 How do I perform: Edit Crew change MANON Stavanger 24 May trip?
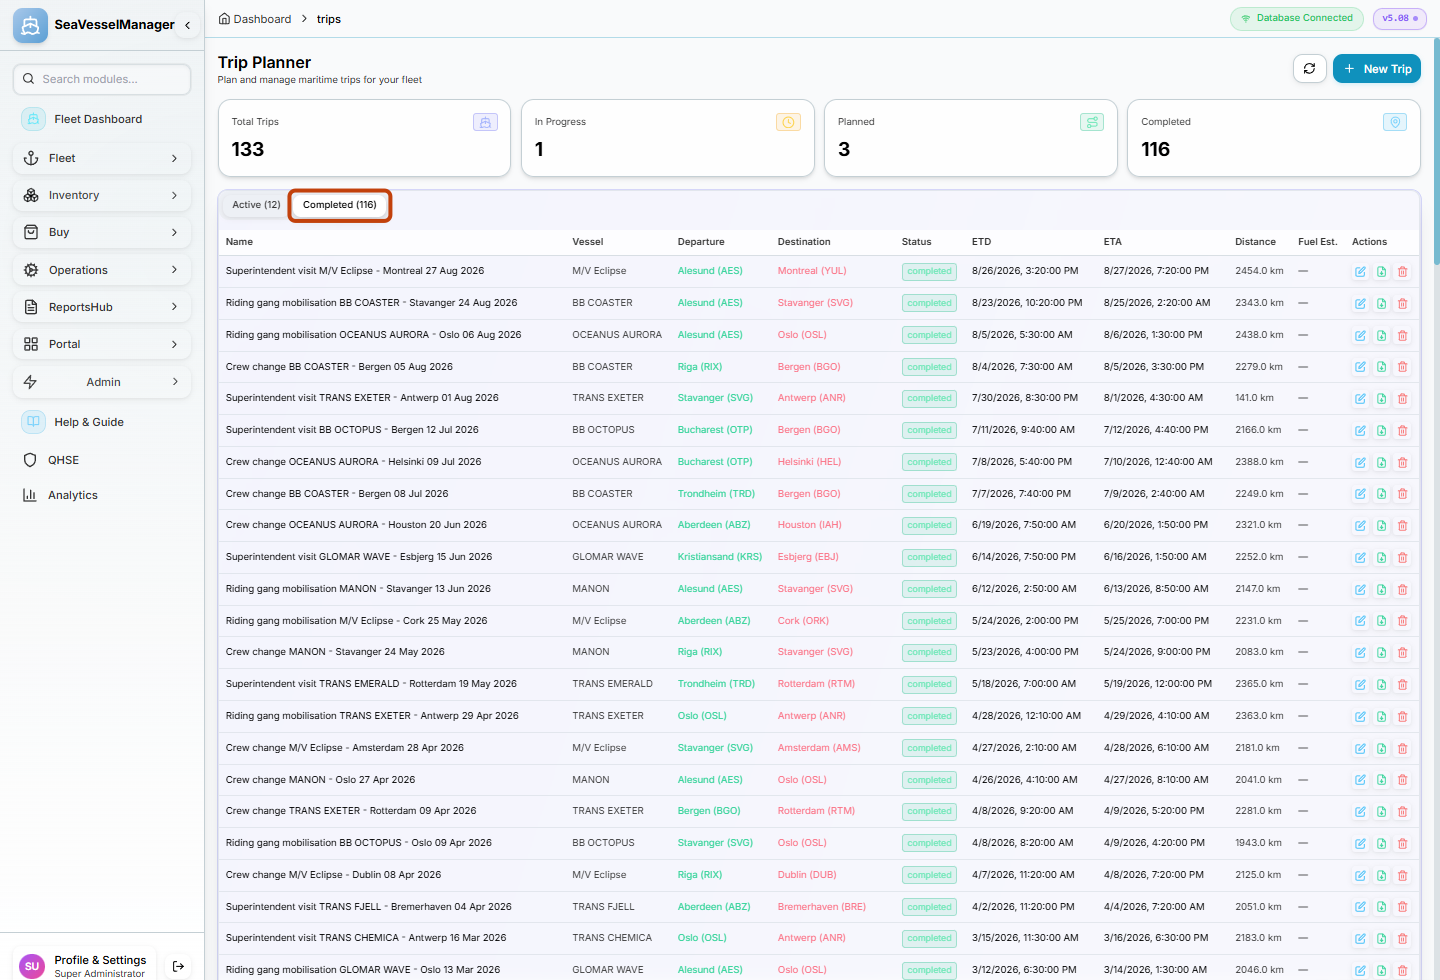pos(1360,653)
